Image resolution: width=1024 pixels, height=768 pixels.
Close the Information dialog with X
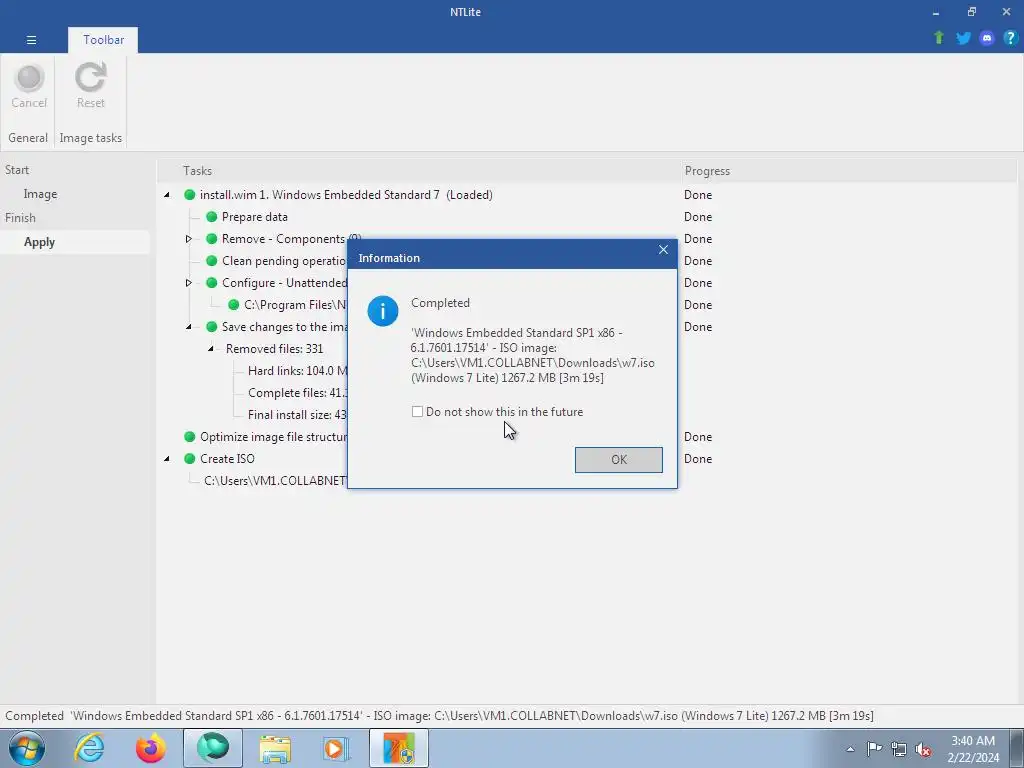pos(663,249)
